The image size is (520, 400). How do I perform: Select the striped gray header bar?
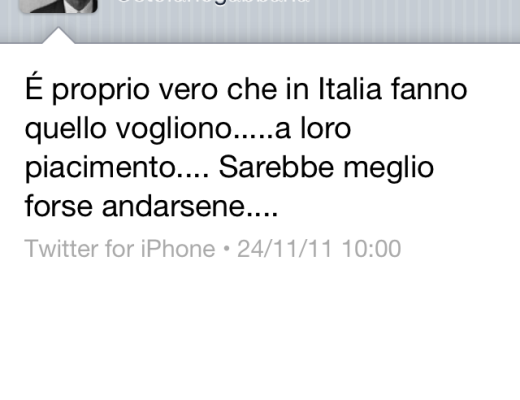pos(260,22)
